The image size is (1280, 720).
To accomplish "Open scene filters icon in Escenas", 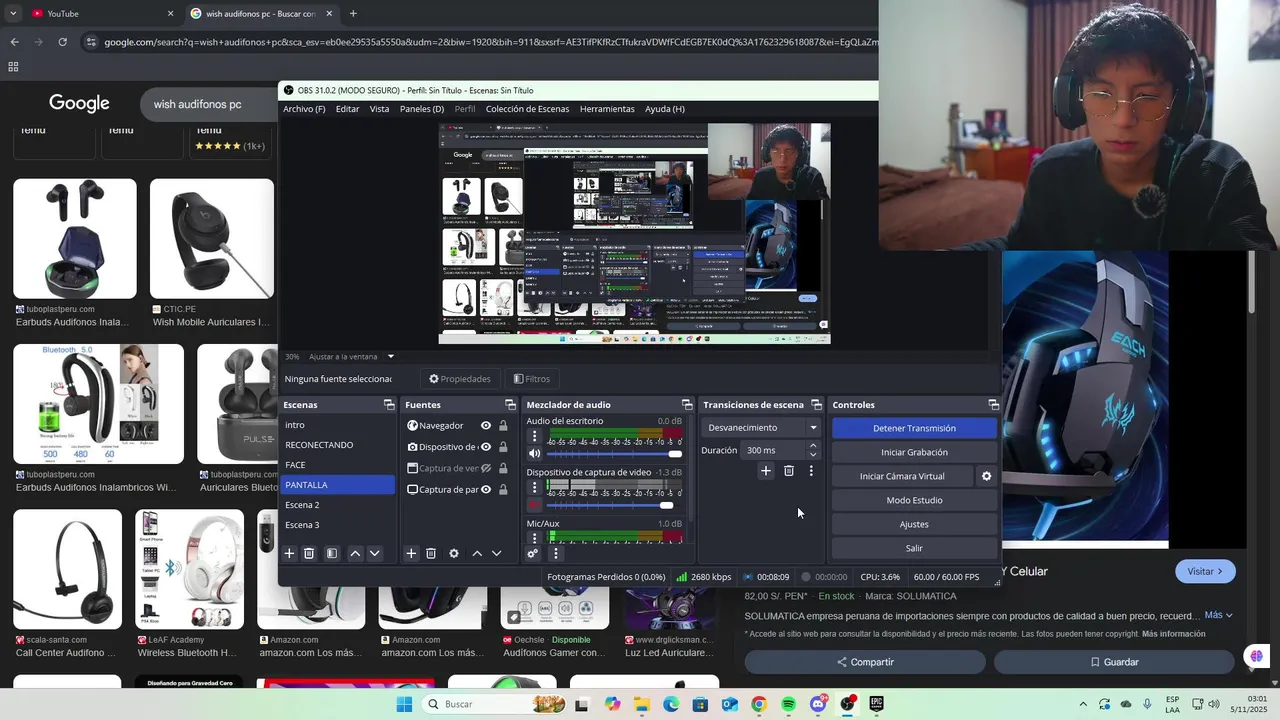I will pyautogui.click(x=332, y=553).
